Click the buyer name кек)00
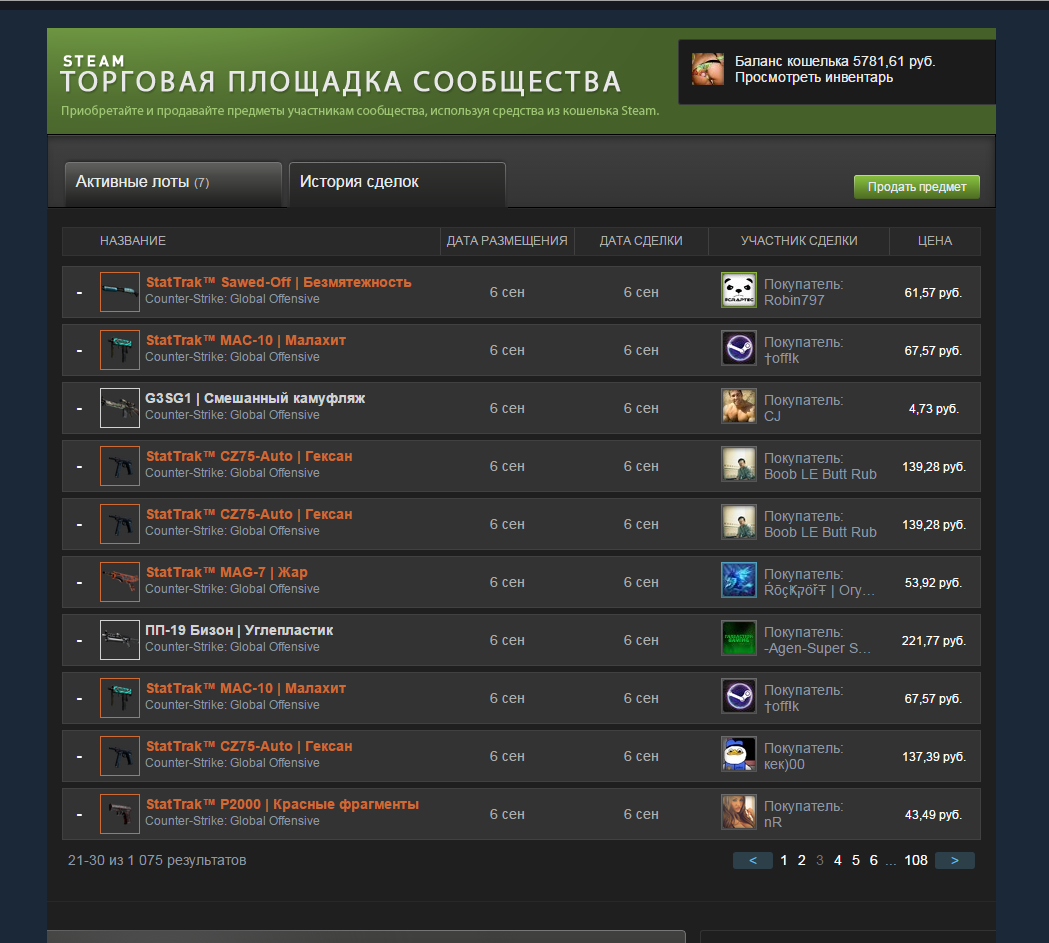 click(x=784, y=764)
